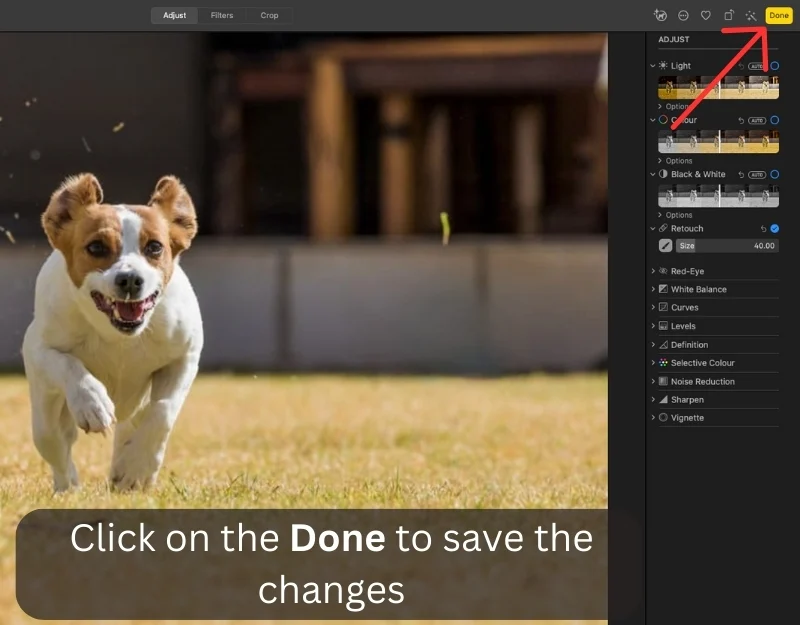Image resolution: width=800 pixels, height=625 pixels.
Task: Expand the Noise Reduction section chevron
Action: [653, 381]
